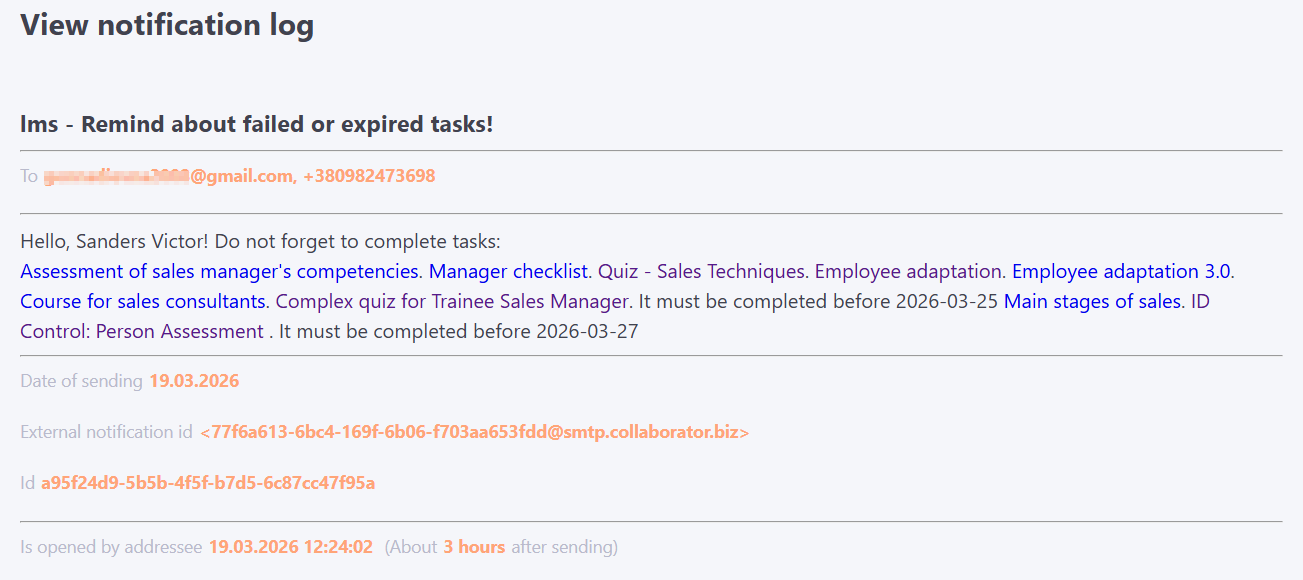Open Quiz - Sales Techniques link
The width and height of the screenshot is (1303, 580).
point(701,271)
